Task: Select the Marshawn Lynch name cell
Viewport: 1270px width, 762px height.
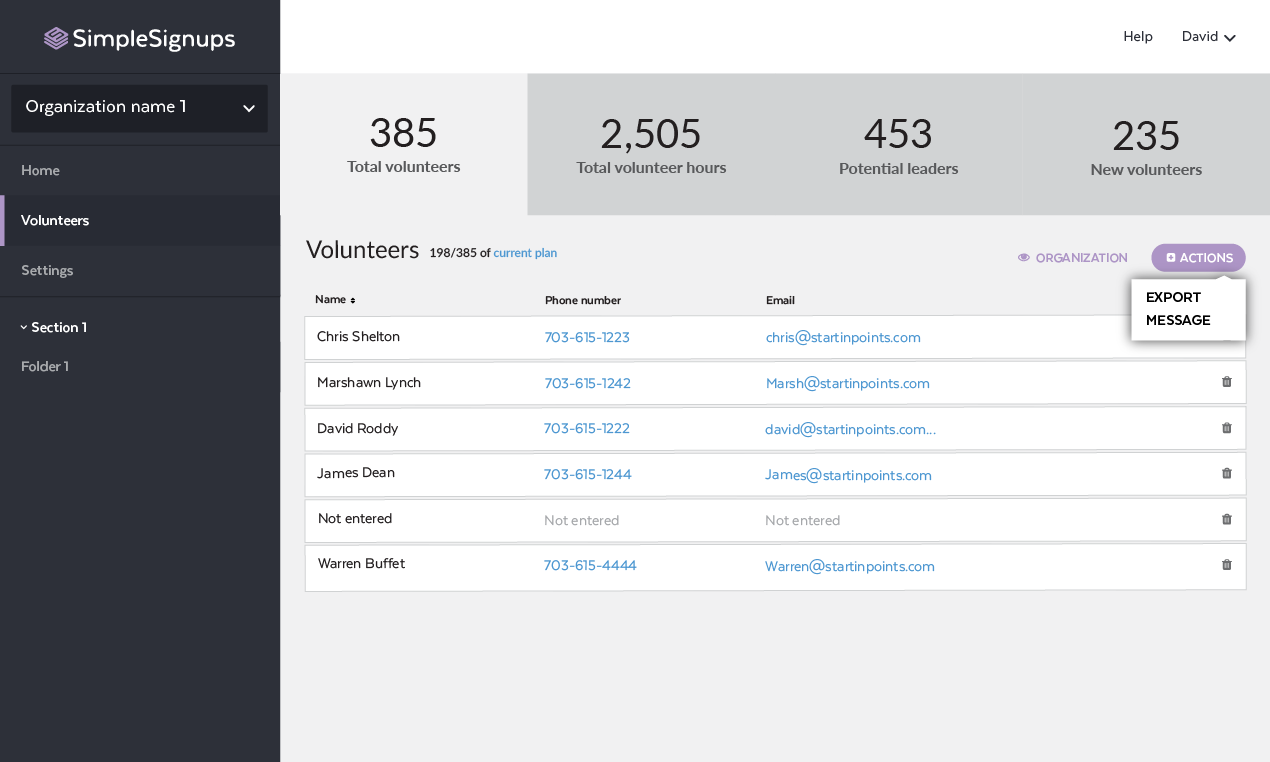Action: (369, 382)
